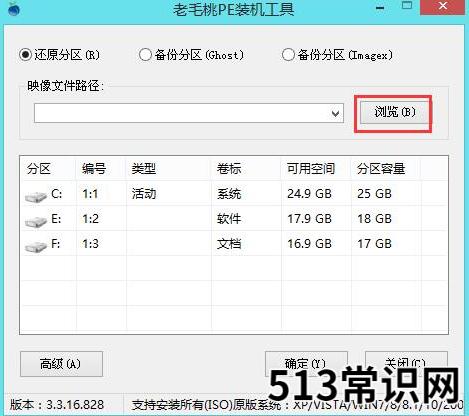Click the 系统 volume label cell
Image resolution: width=469 pixels, height=416 pixels.
229,194
